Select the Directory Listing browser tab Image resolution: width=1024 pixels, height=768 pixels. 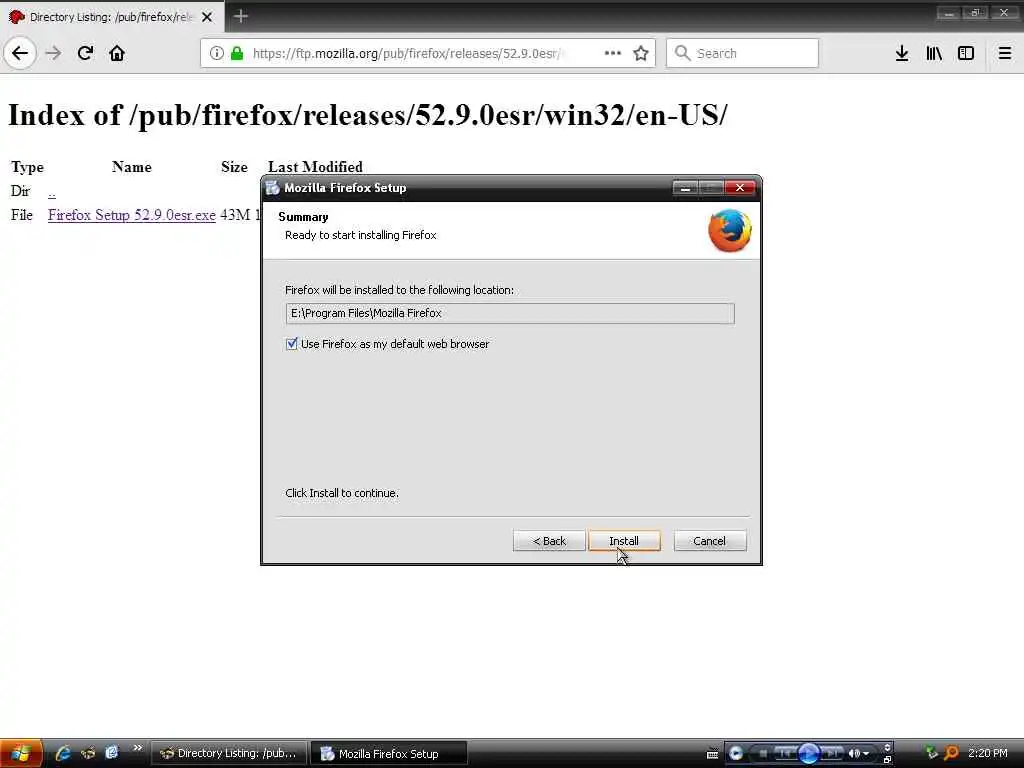(111, 17)
